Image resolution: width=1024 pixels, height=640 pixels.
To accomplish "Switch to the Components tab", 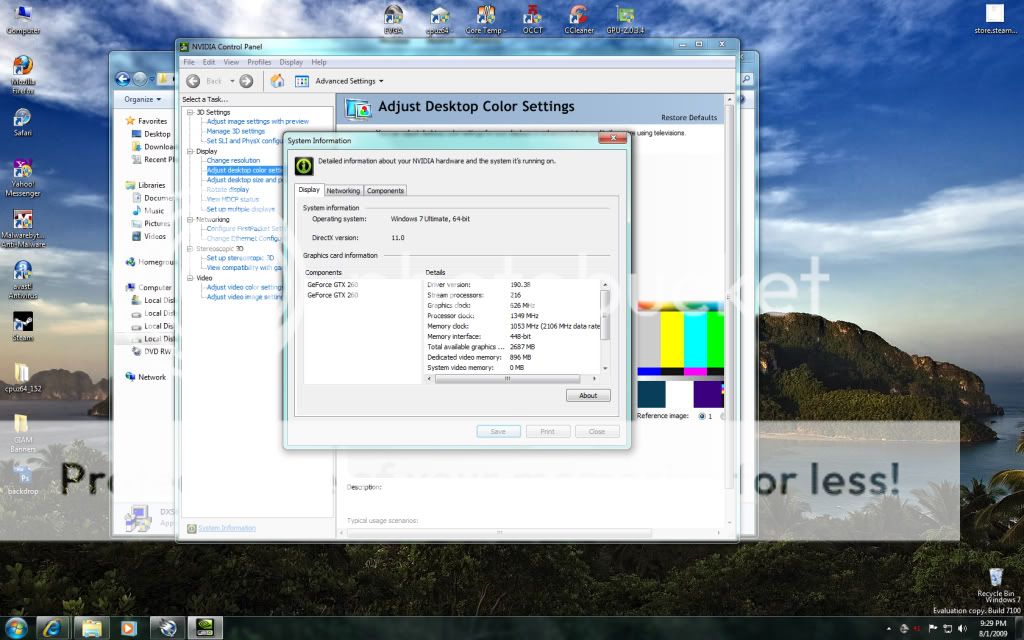I will [385, 191].
